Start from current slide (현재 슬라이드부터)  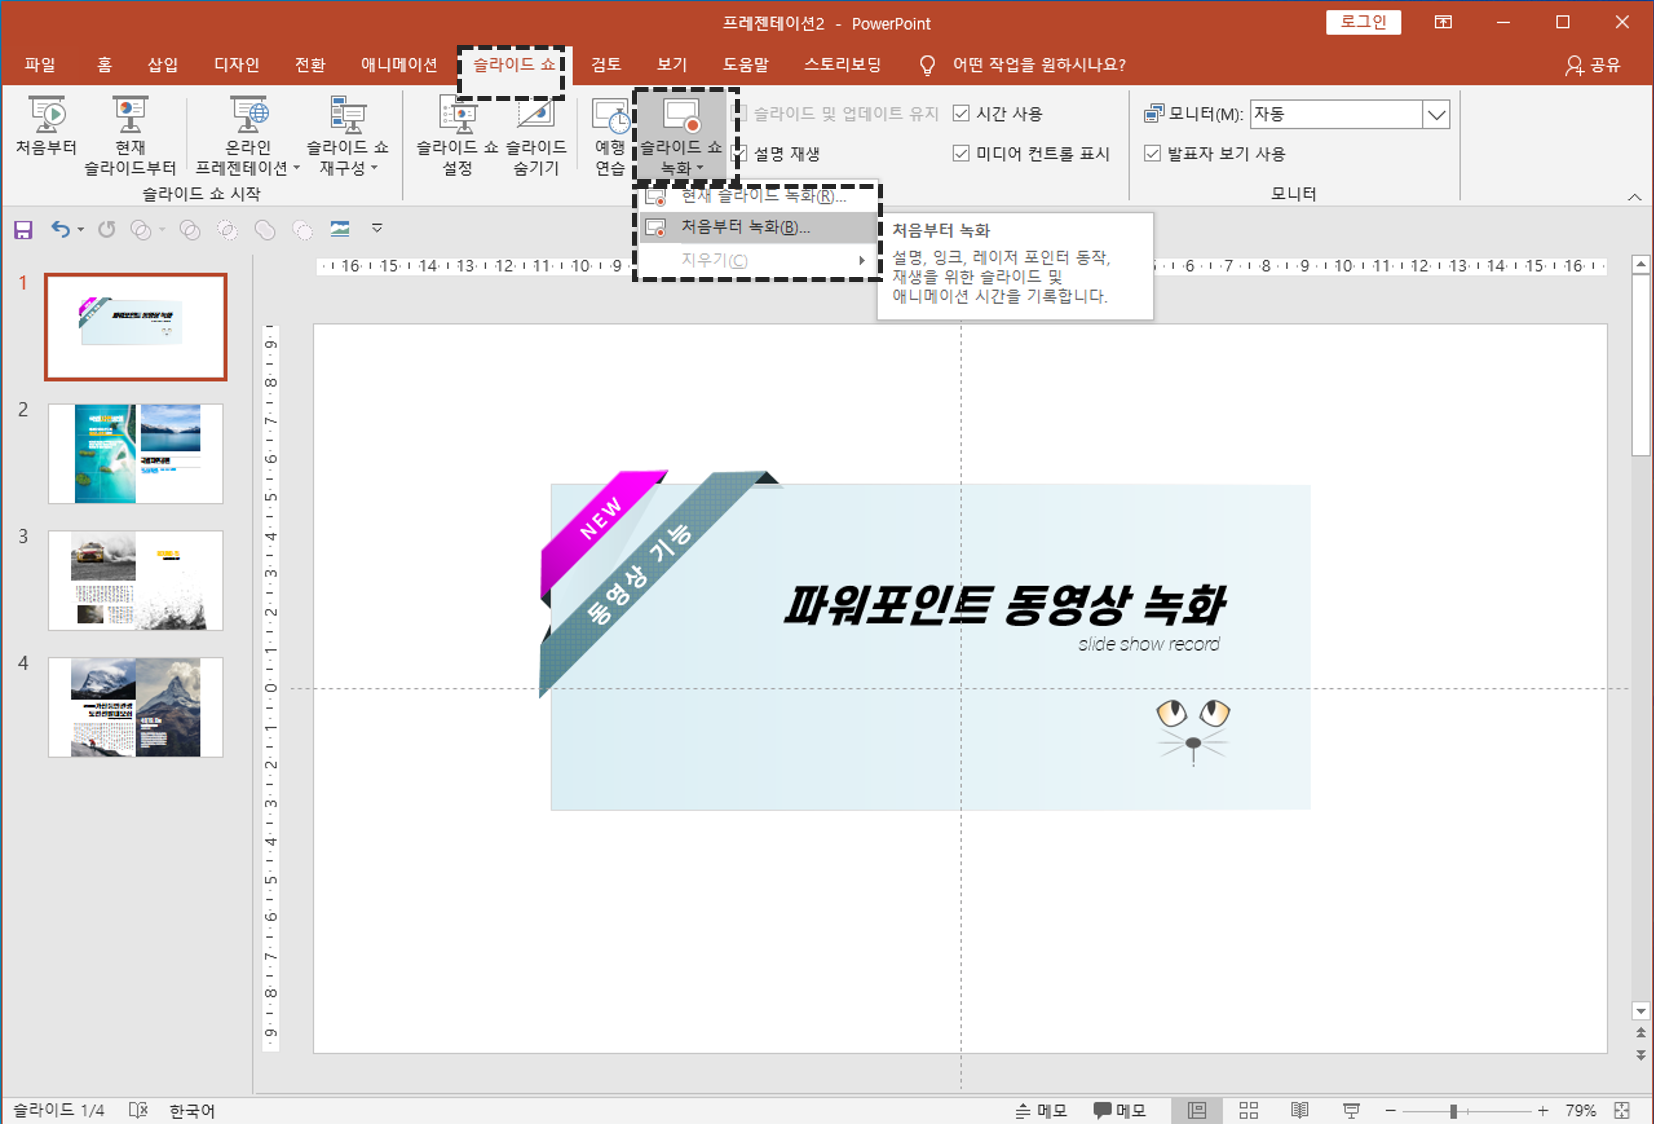pyautogui.click(x=130, y=137)
